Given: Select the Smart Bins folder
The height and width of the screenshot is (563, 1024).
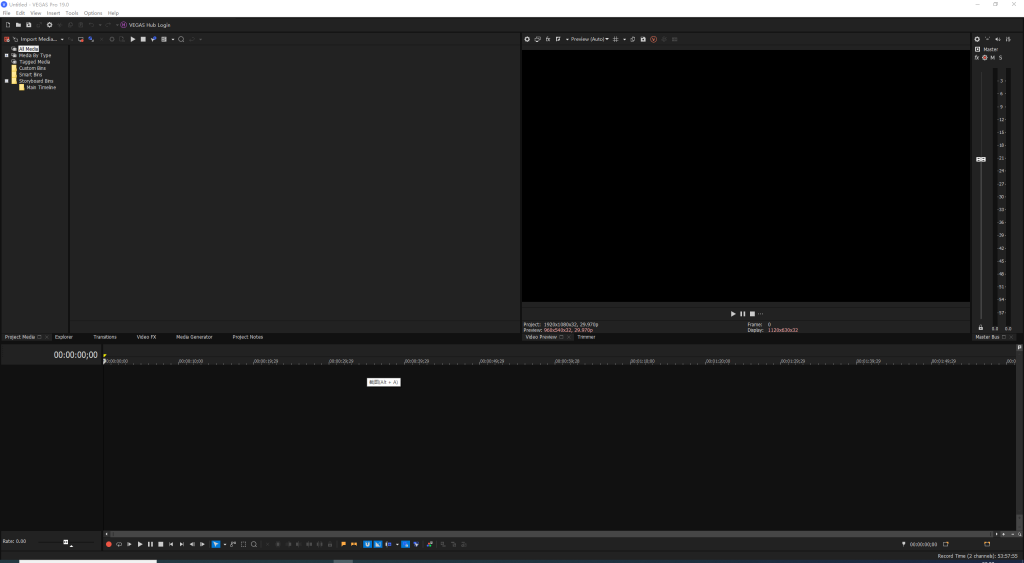Looking at the screenshot, I should tap(30, 74).
